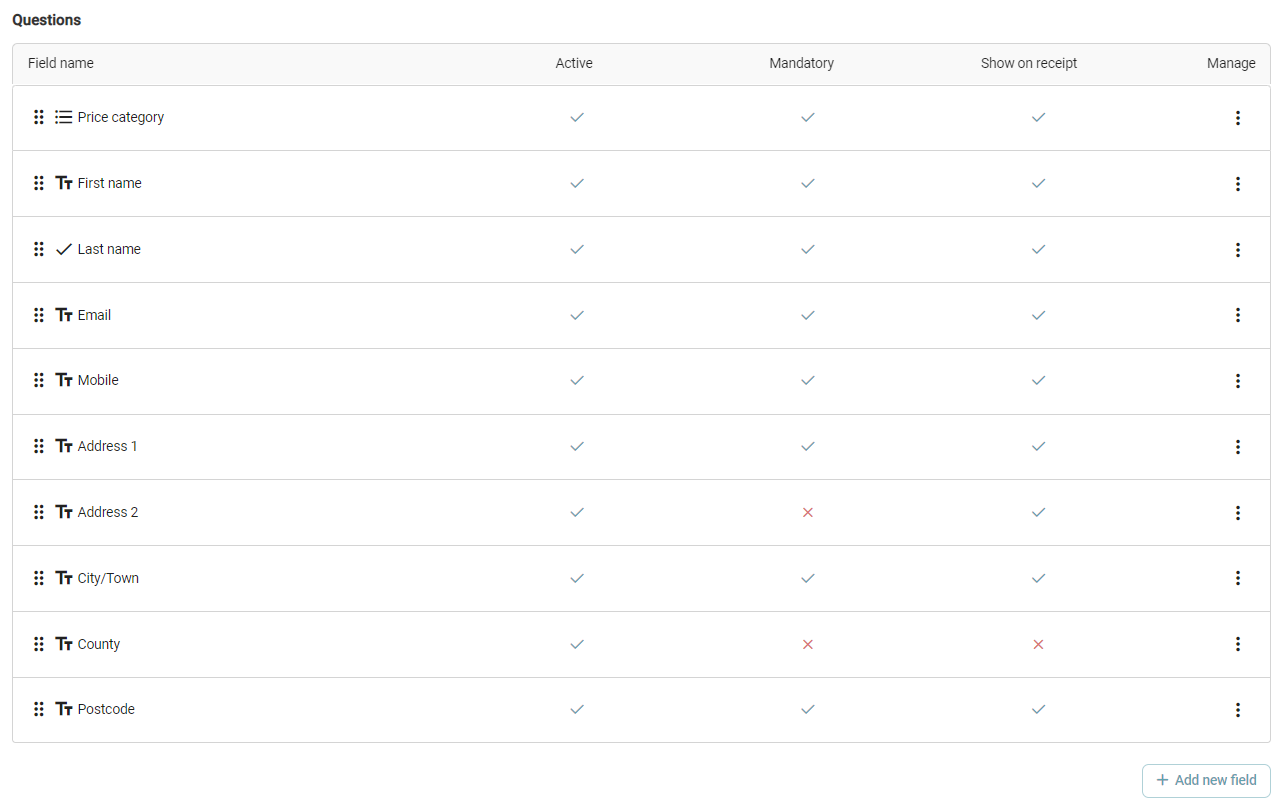Click the Mandatory column header
The width and height of the screenshot is (1285, 806).
(x=801, y=63)
